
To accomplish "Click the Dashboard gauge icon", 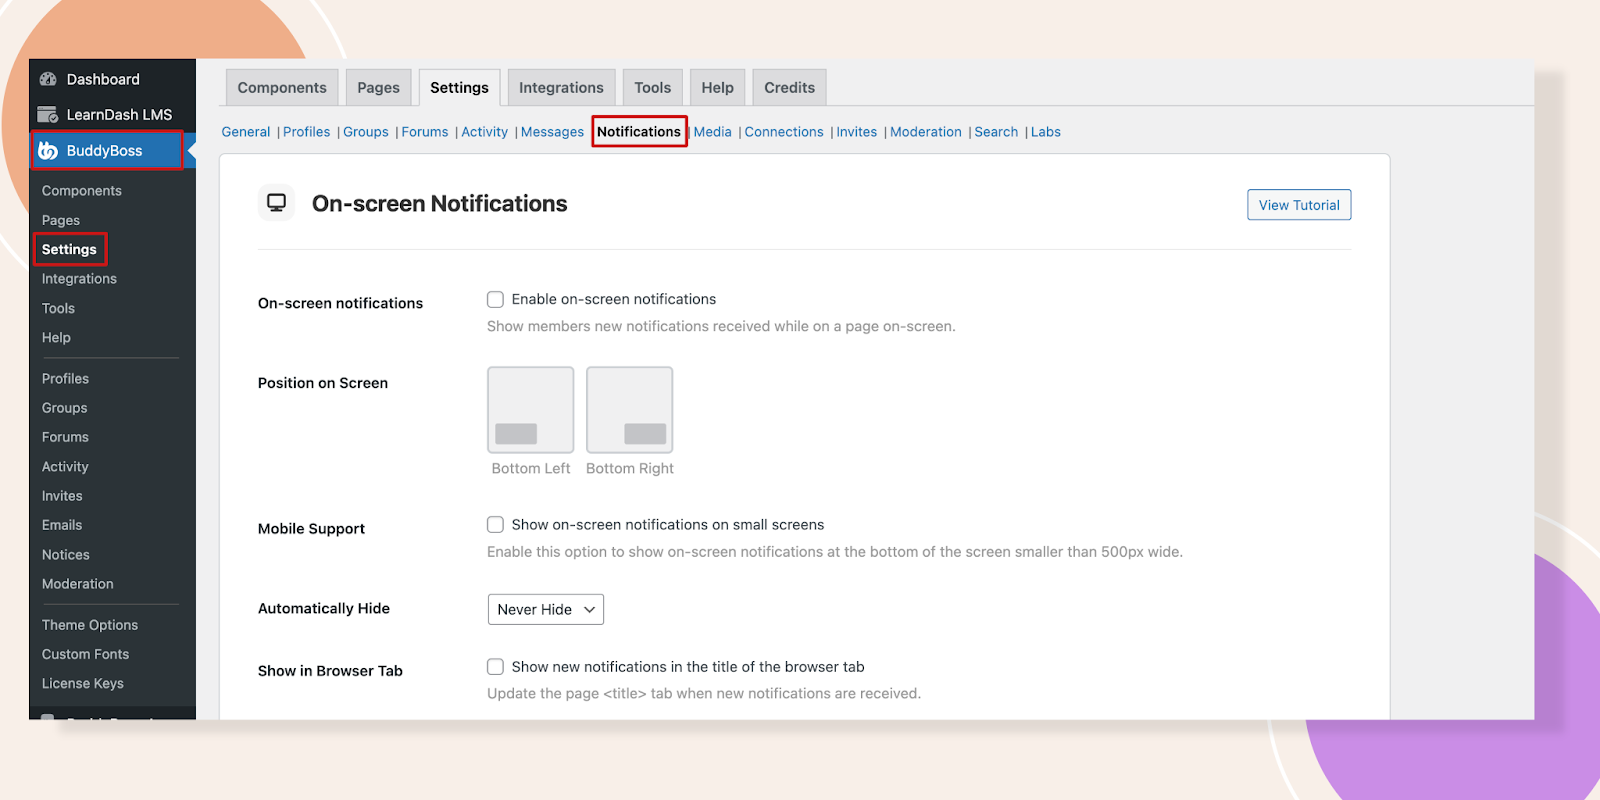I will (48, 79).
